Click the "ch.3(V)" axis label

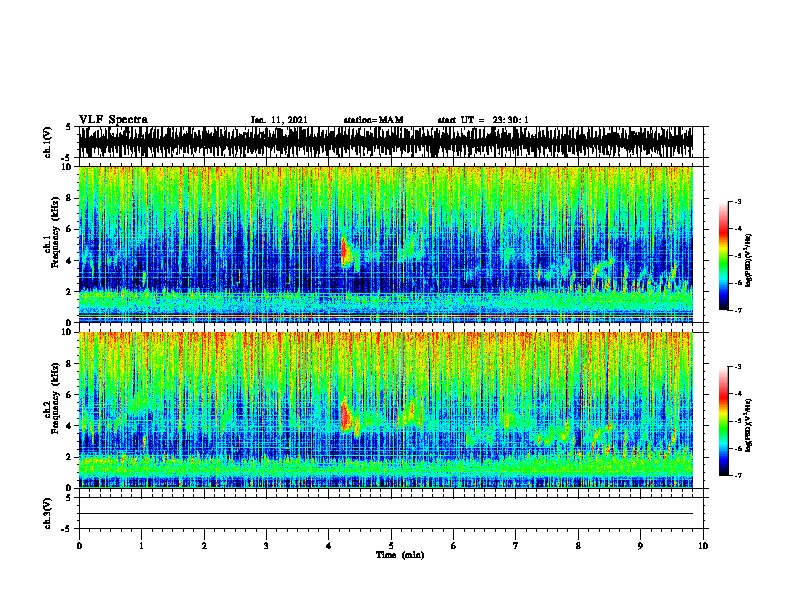47,513
